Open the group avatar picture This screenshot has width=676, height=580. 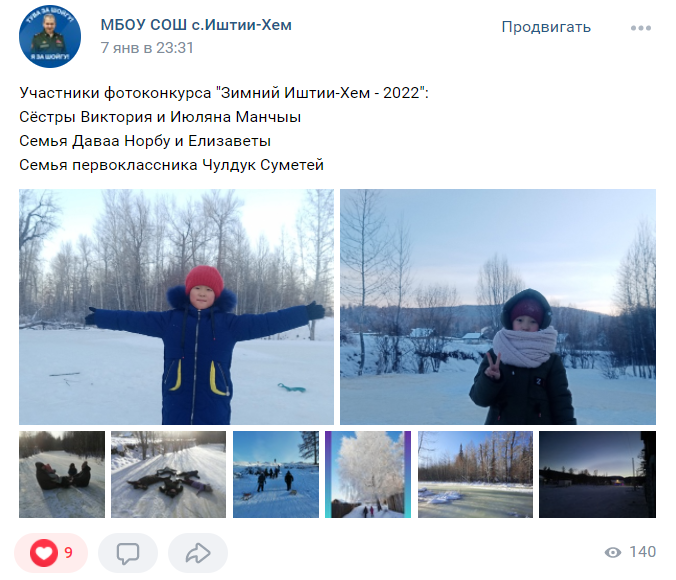pos(50,36)
